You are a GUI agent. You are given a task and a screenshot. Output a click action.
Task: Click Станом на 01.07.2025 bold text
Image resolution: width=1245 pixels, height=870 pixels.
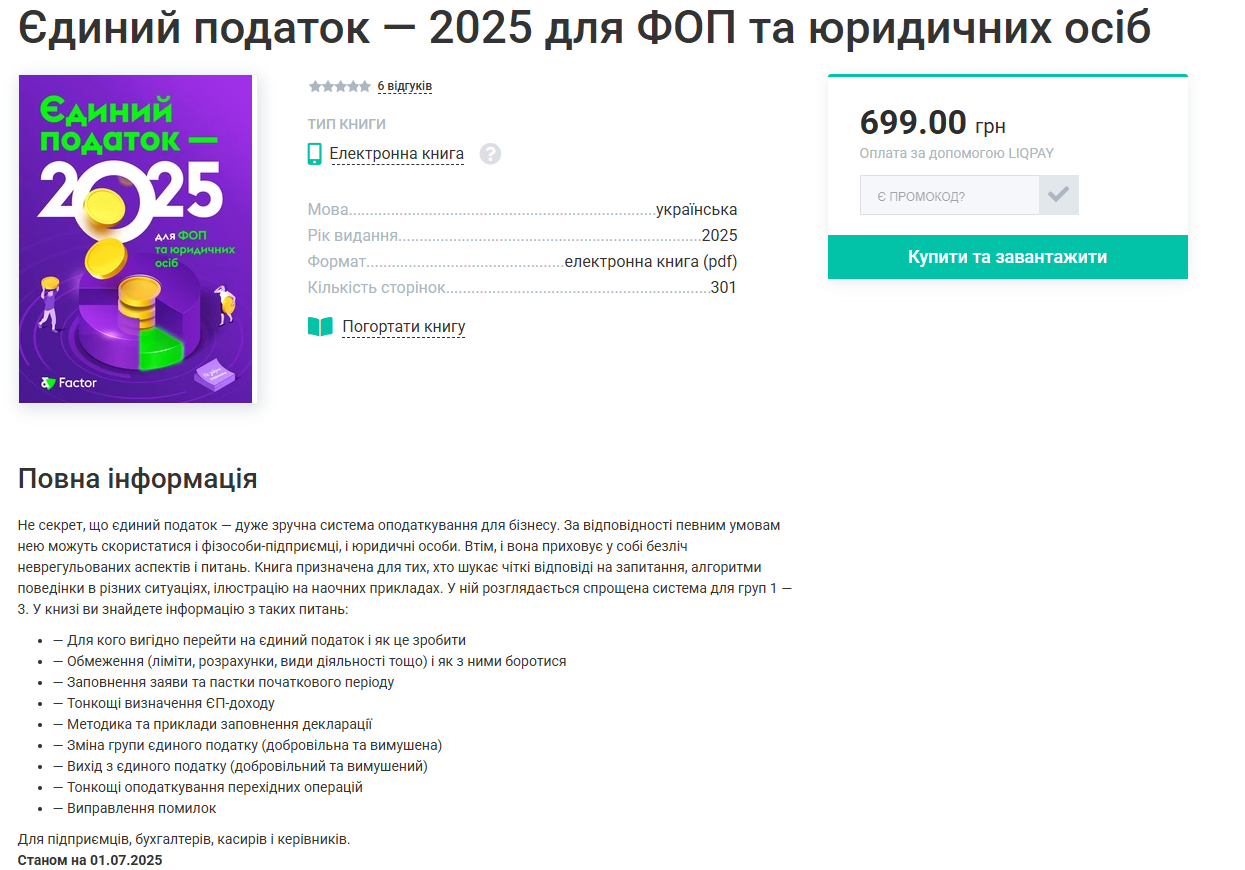90,860
